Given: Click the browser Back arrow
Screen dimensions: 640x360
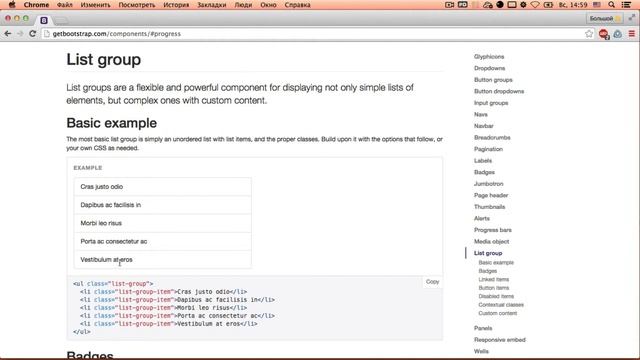Looking at the screenshot, I should [8, 34].
